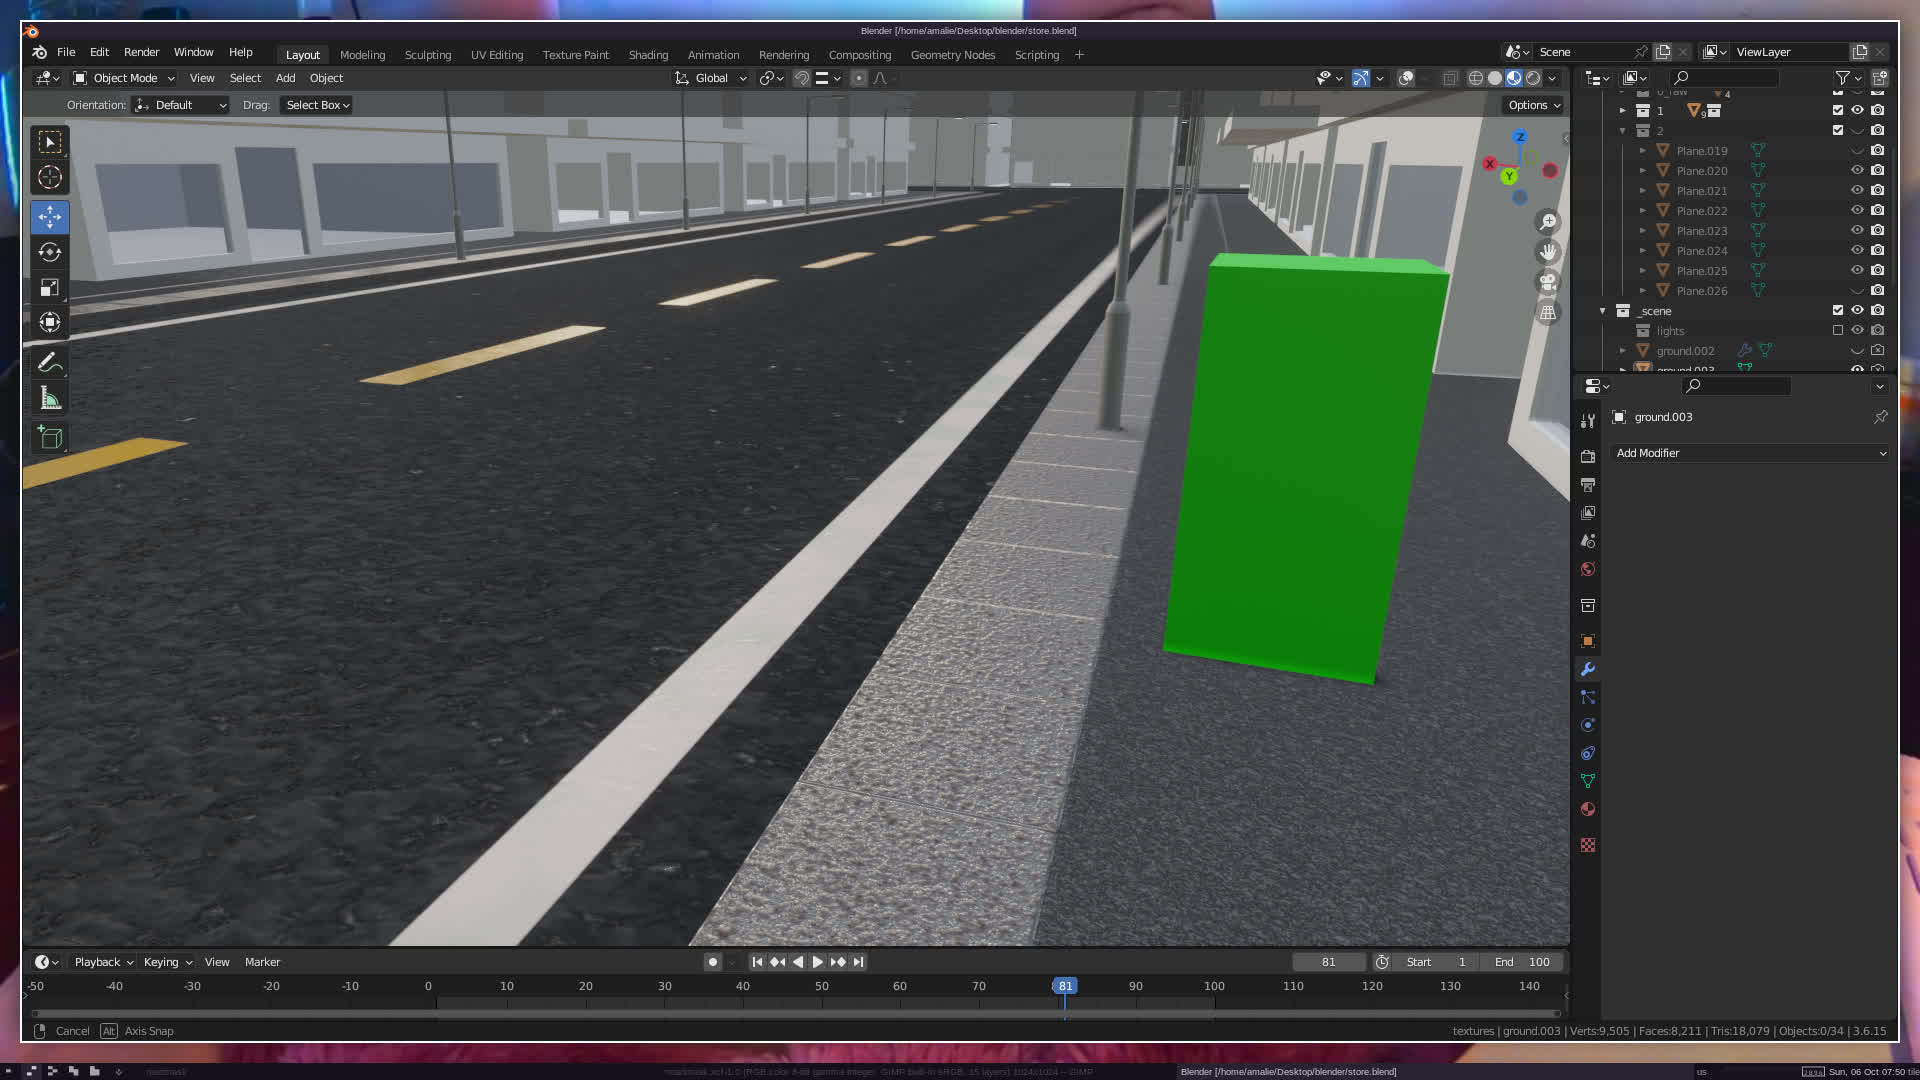Hide Plane.021 with eye icon
Screen dimensions: 1920x1080
click(1857, 190)
